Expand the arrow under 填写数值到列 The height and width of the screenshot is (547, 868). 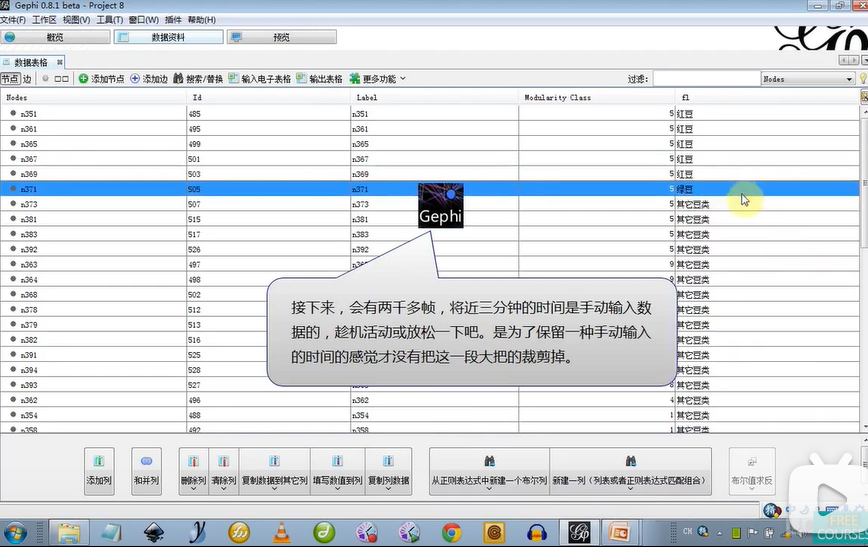point(338,489)
